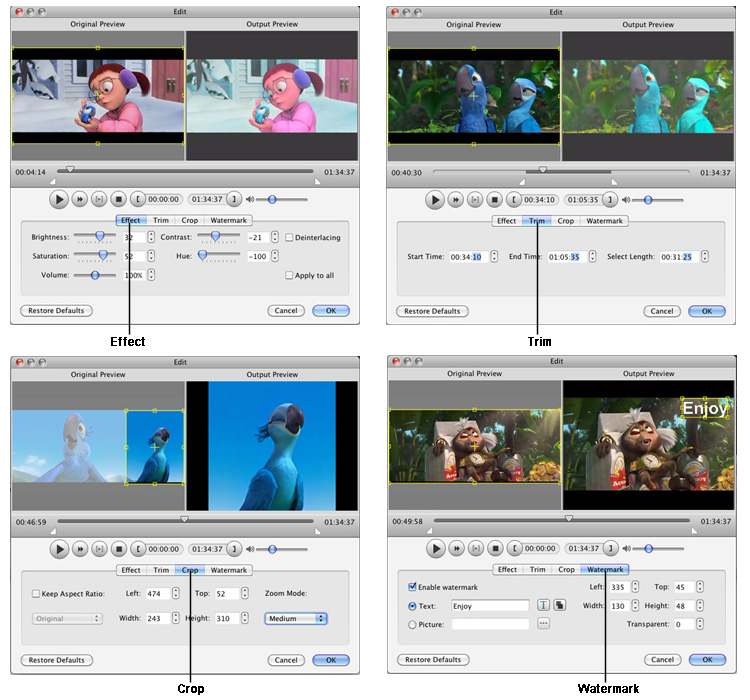This screenshot has width=750, height=700.
Task: Click fast forward in the Crop window
Action: click(x=80, y=549)
